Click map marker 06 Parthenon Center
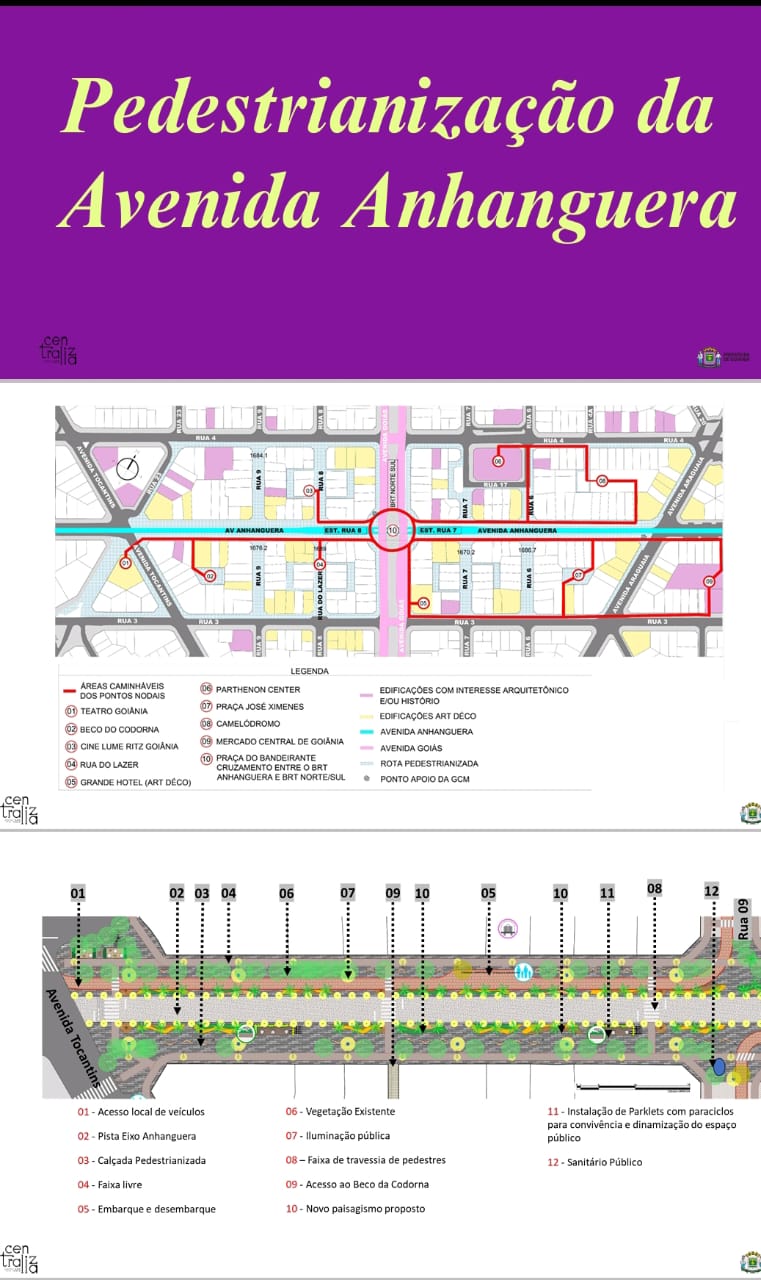 497,460
